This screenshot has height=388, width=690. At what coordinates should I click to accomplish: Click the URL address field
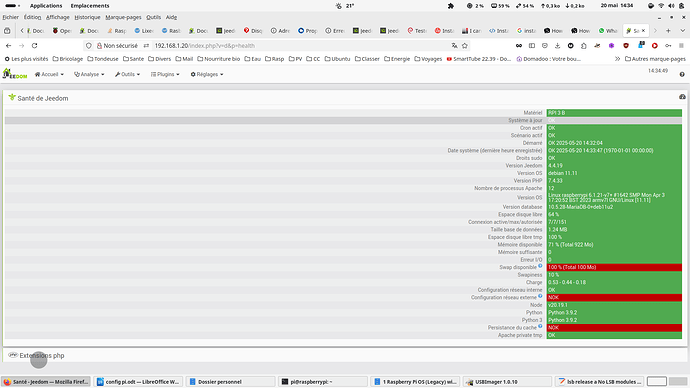tap(299, 45)
